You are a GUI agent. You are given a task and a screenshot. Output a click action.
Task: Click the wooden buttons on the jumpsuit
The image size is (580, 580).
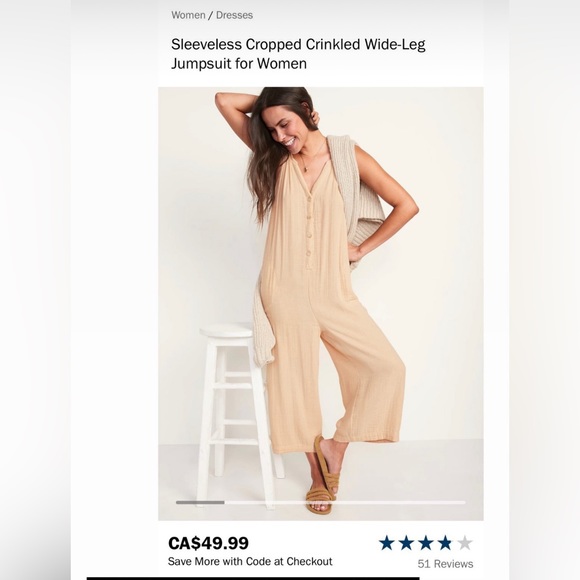coord(309,226)
